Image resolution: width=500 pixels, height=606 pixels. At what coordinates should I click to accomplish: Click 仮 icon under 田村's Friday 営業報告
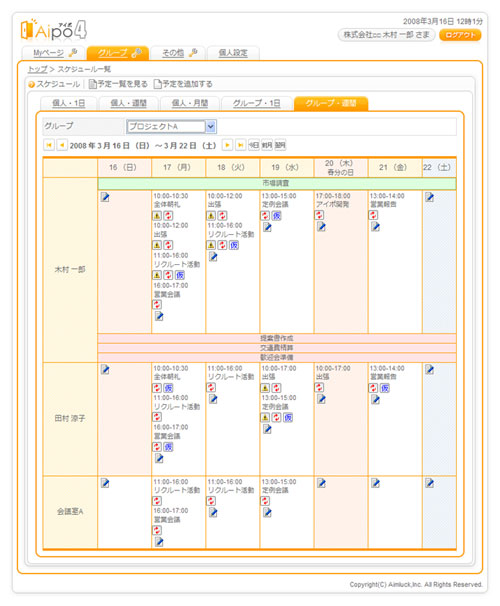[385, 388]
